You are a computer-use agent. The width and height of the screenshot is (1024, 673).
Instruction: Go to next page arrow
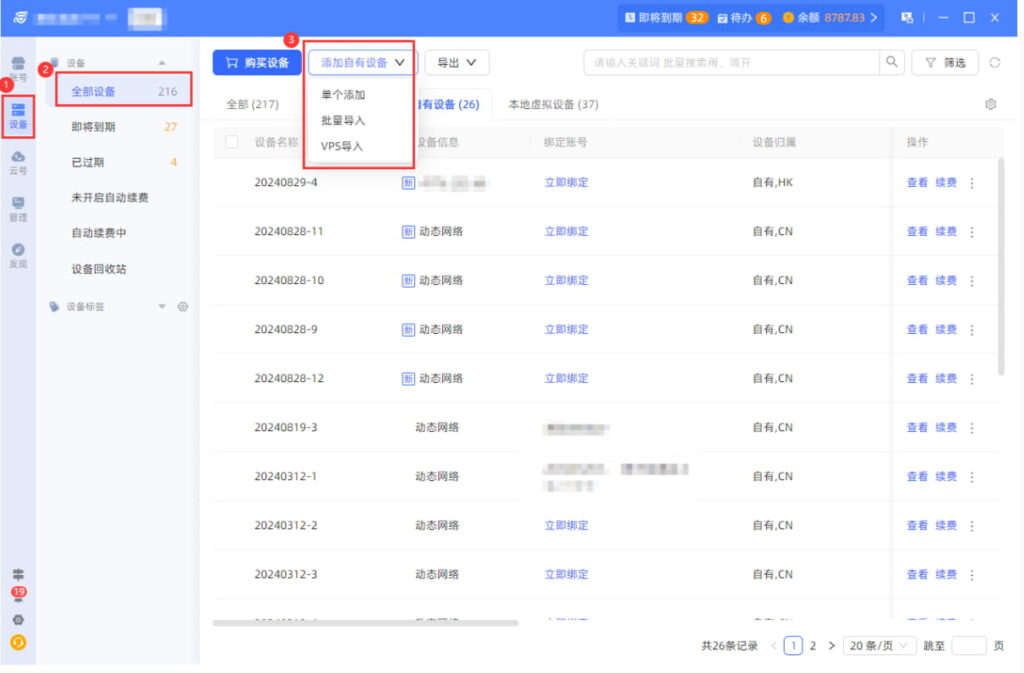click(831, 646)
